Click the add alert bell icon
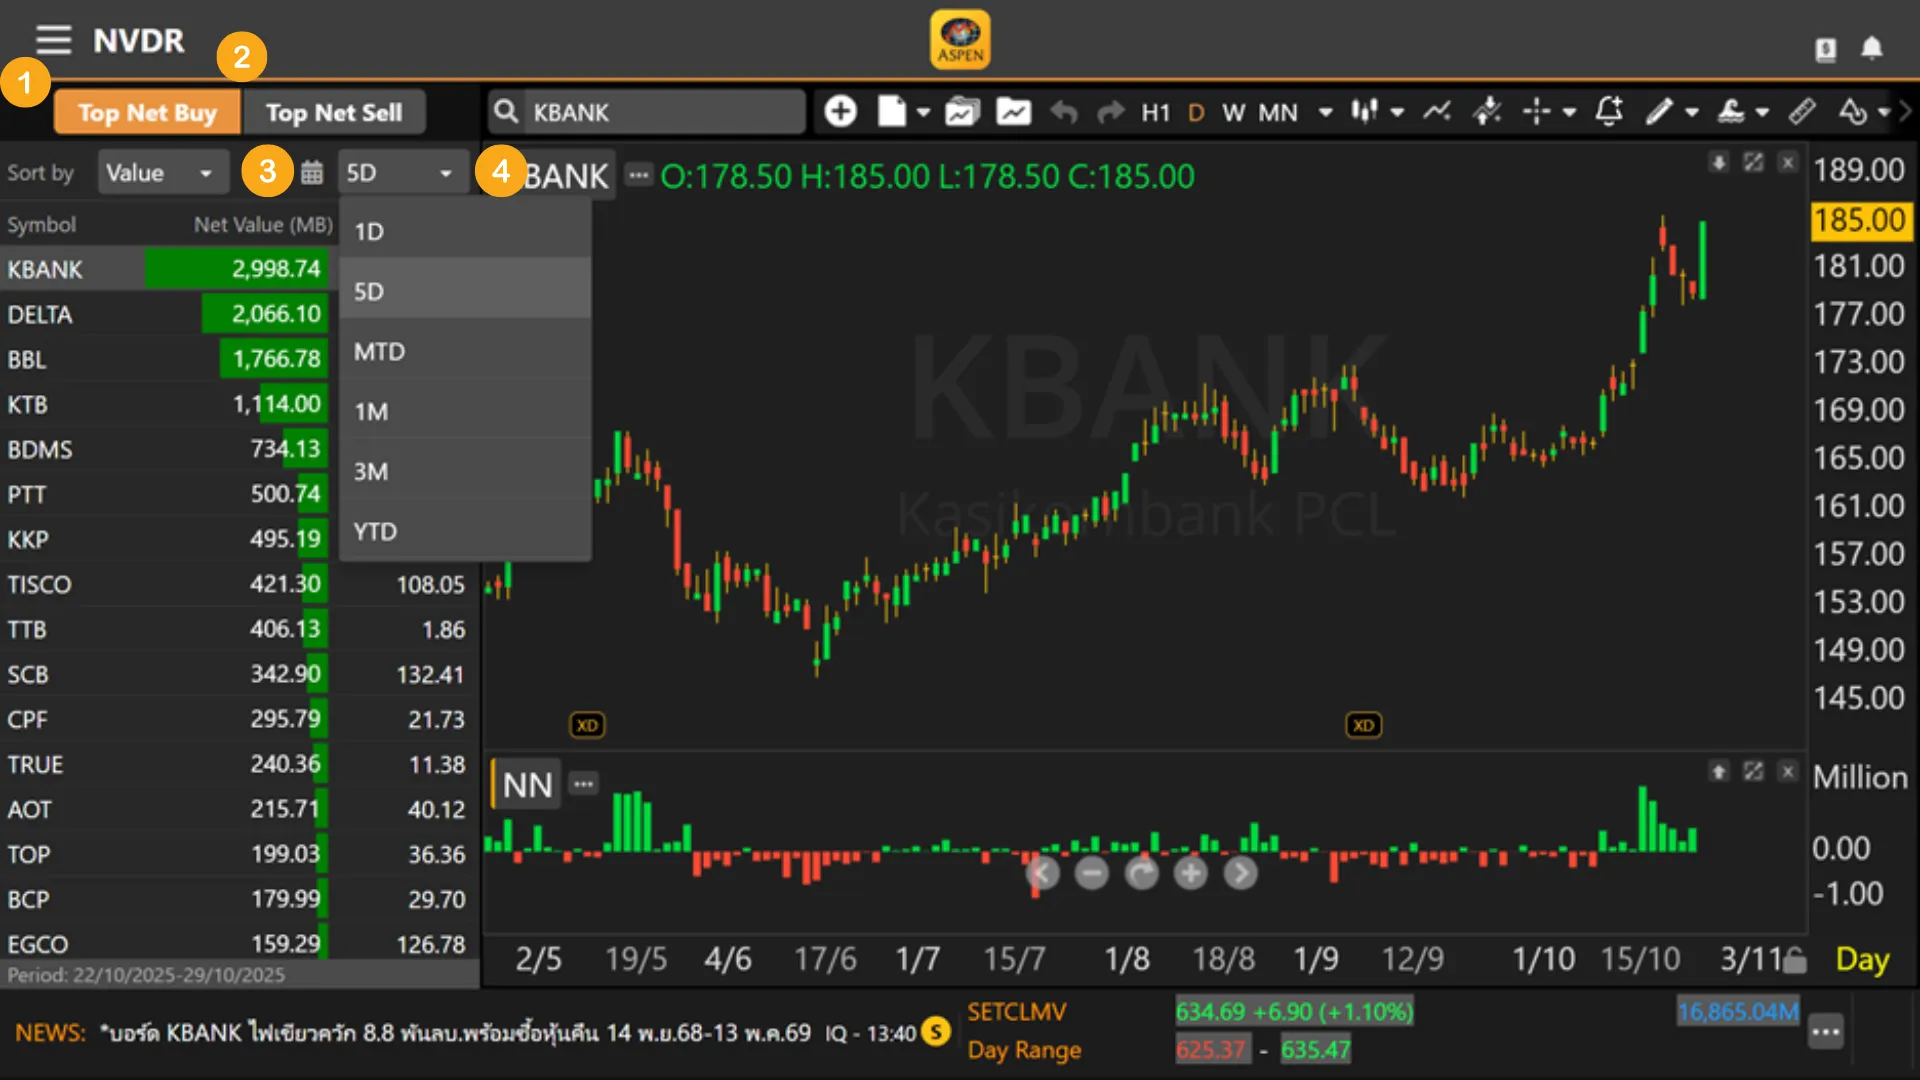Screen dimensions: 1920x1080 coord(1609,111)
